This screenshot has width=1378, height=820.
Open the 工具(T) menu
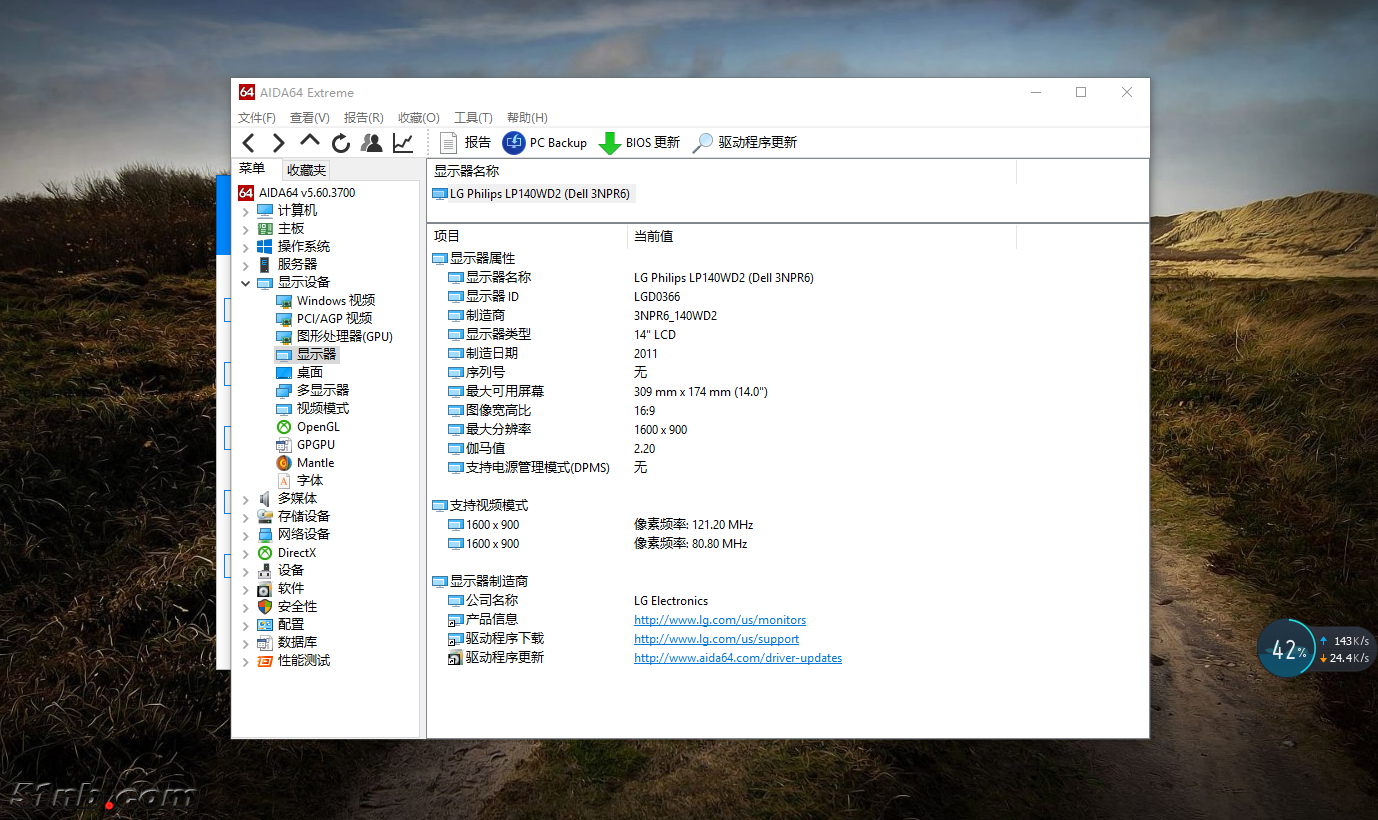pos(473,118)
